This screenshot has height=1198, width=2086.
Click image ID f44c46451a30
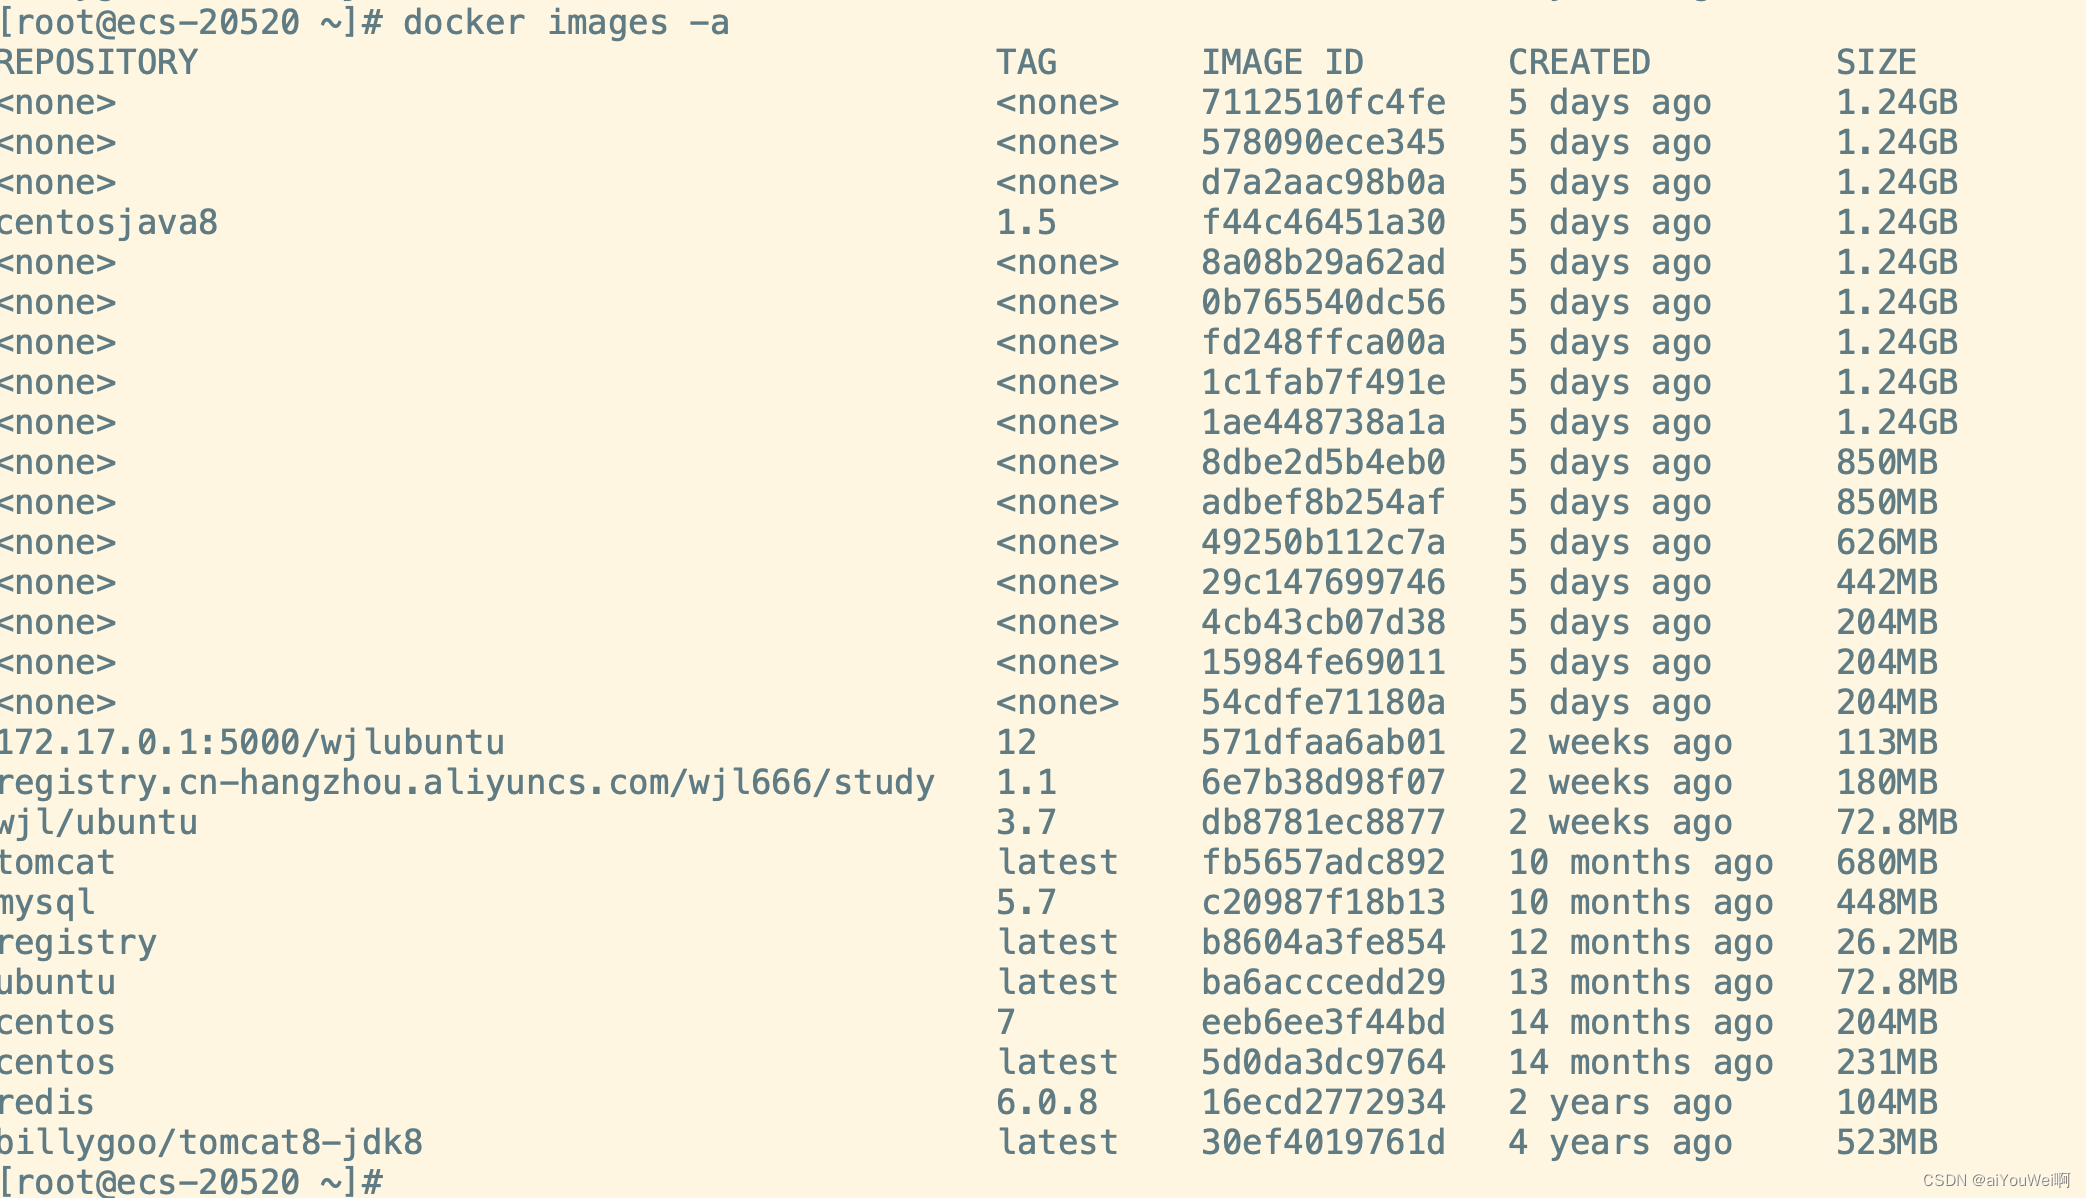[1323, 222]
